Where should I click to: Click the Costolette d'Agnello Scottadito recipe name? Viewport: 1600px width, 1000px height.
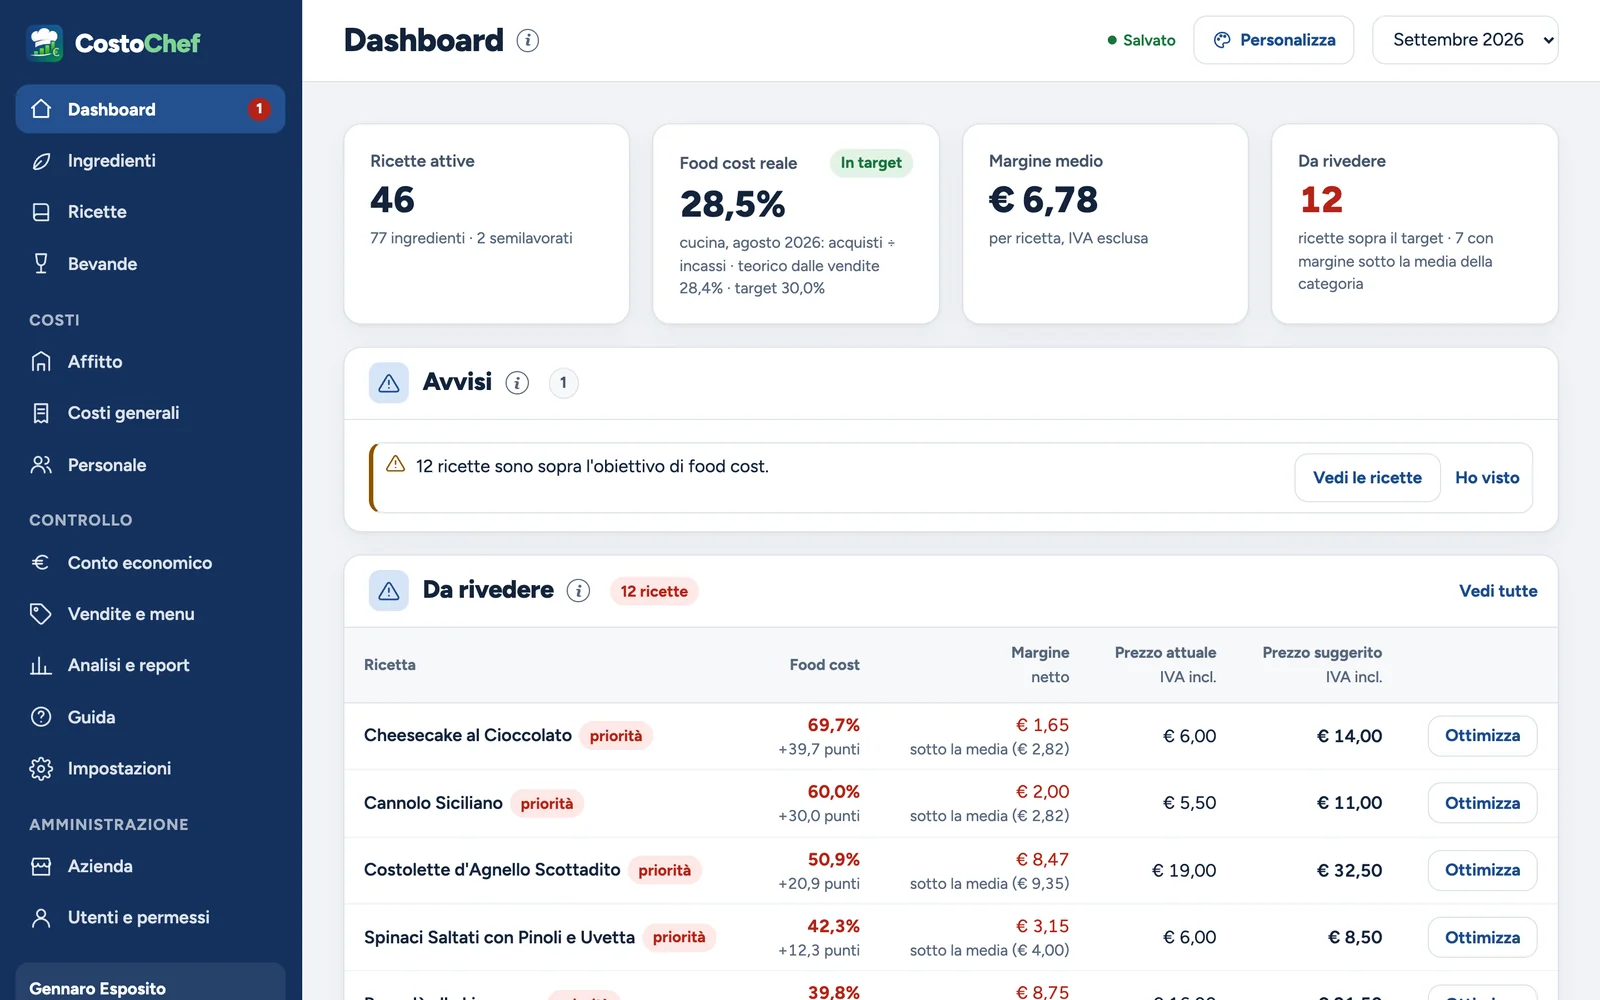(492, 870)
